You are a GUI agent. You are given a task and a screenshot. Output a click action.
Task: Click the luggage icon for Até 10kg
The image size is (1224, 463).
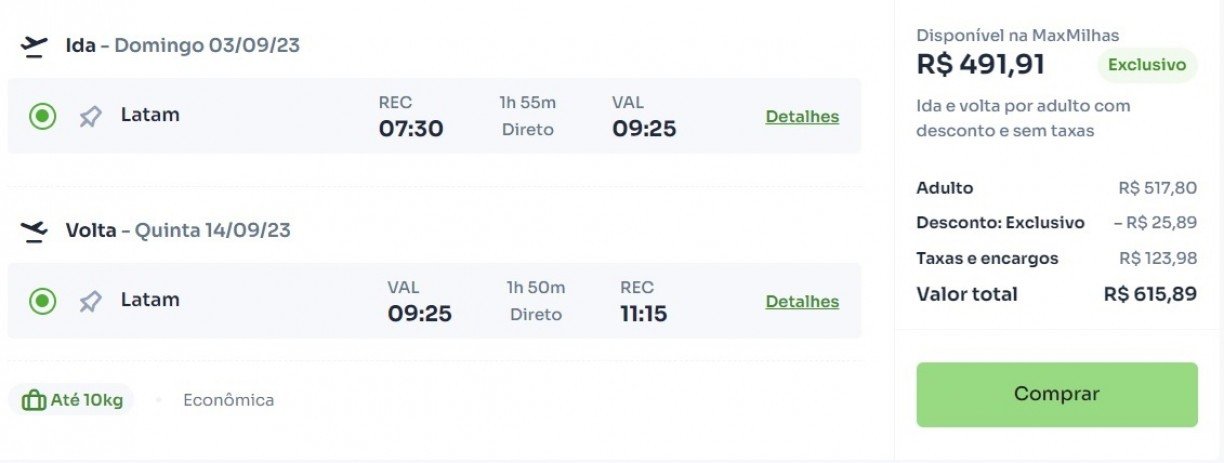click(x=34, y=401)
